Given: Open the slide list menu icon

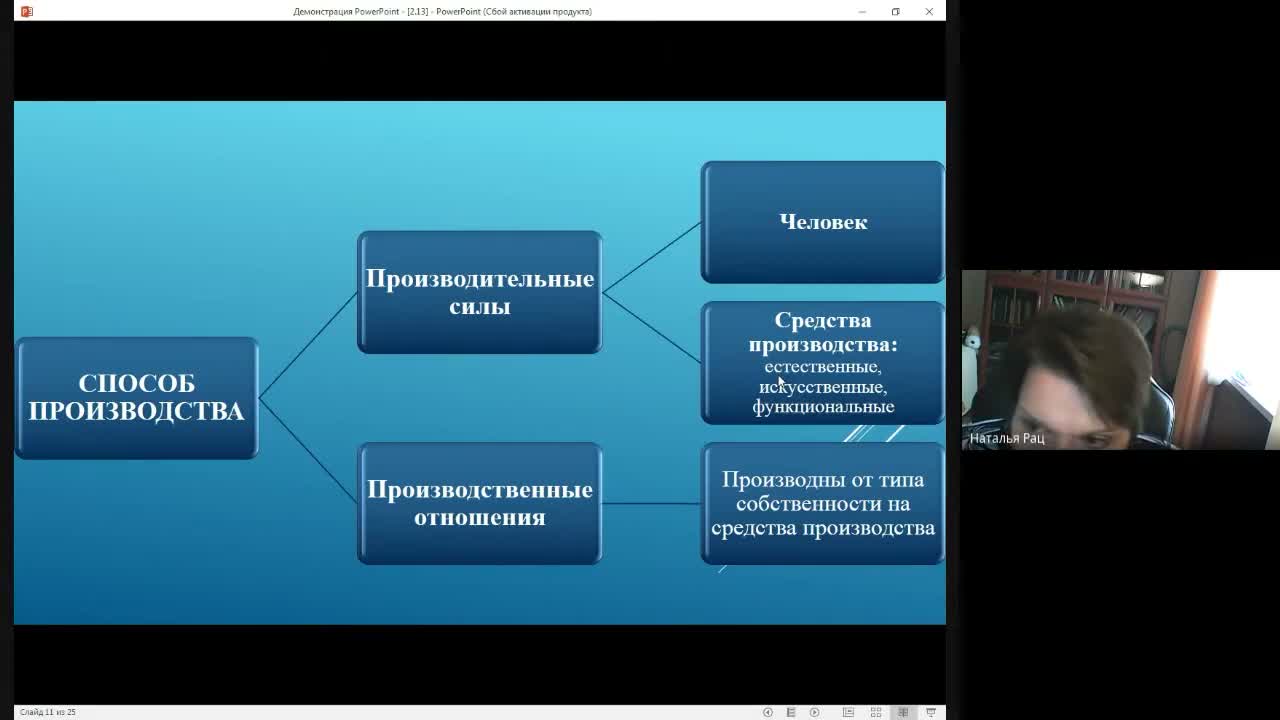Looking at the screenshot, I should pyautogui.click(x=791, y=712).
